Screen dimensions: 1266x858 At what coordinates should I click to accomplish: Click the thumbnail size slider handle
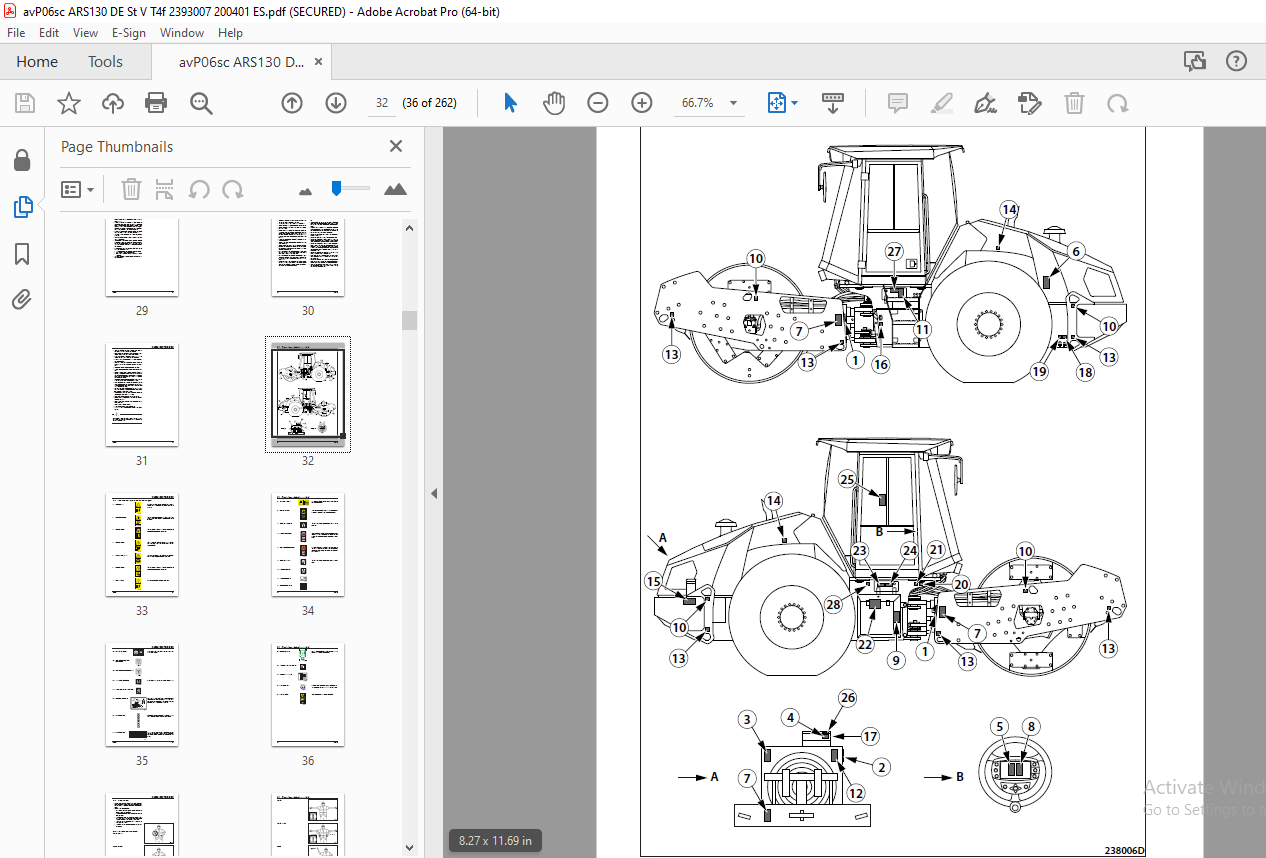click(x=337, y=187)
